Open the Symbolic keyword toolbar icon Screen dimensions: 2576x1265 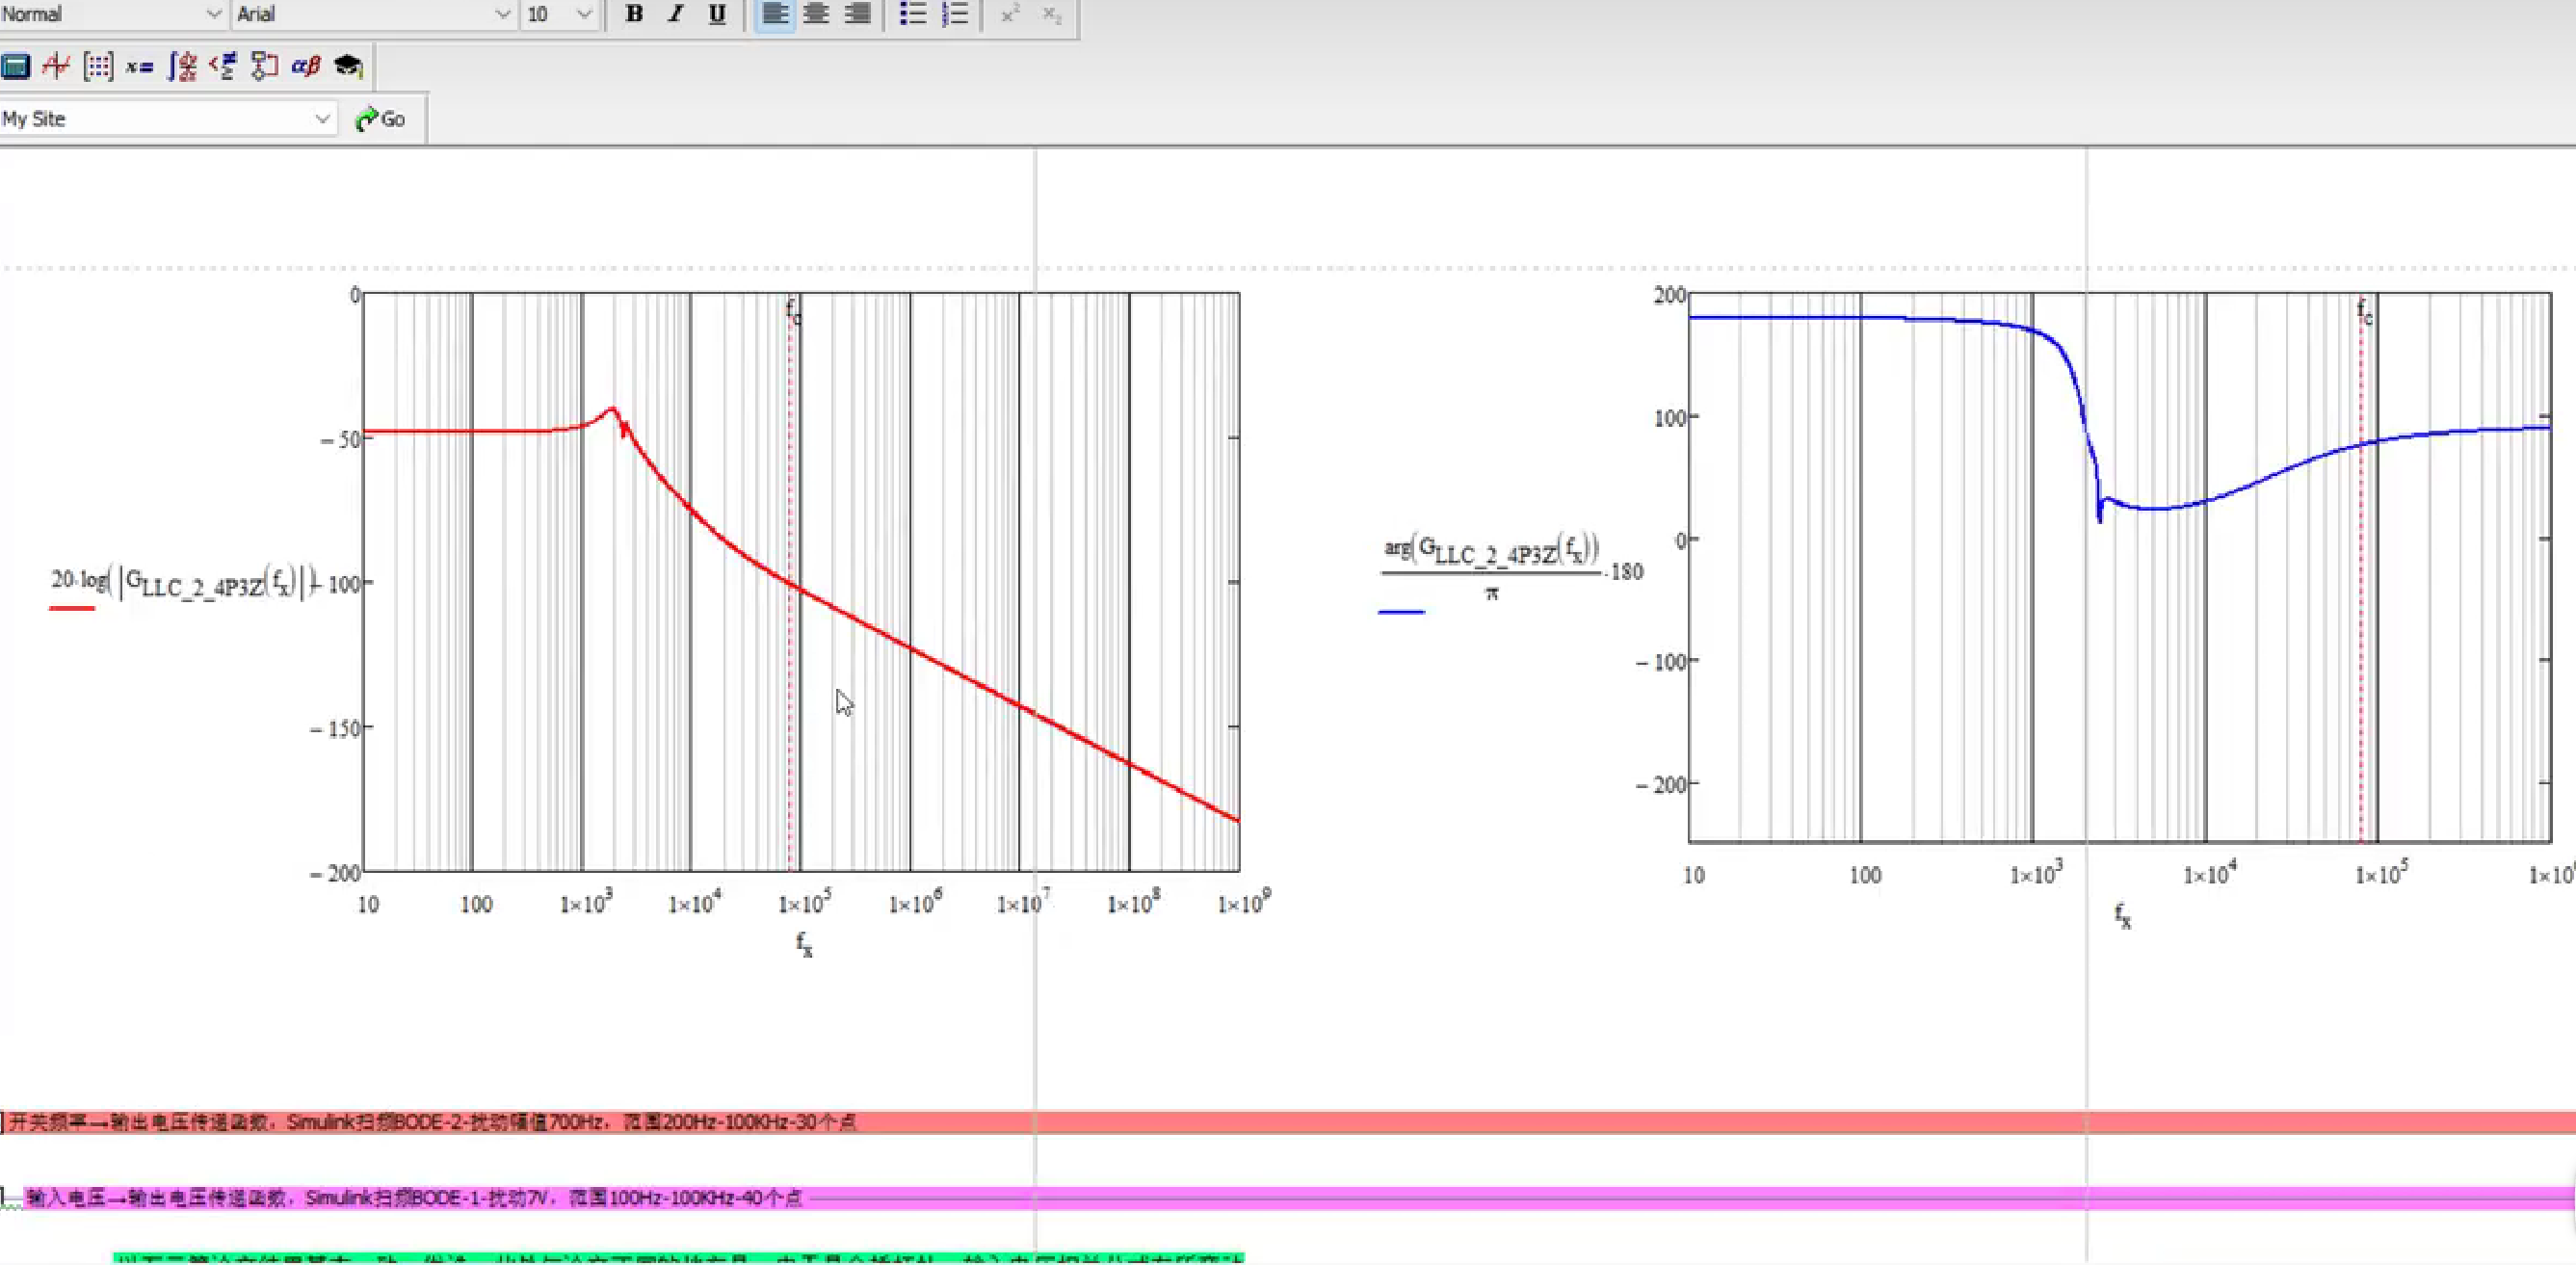pyautogui.click(x=347, y=67)
